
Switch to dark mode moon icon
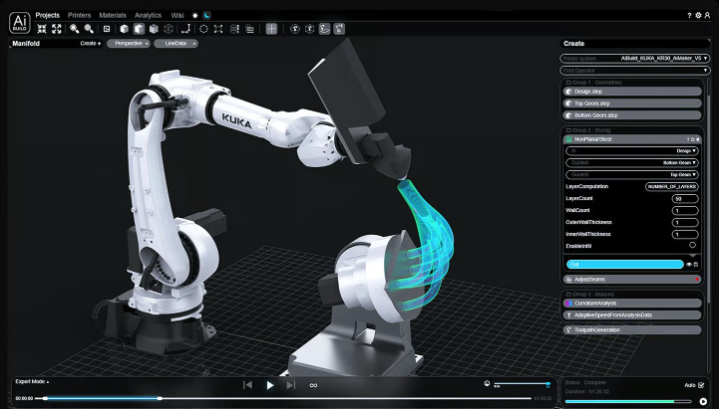pos(207,16)
